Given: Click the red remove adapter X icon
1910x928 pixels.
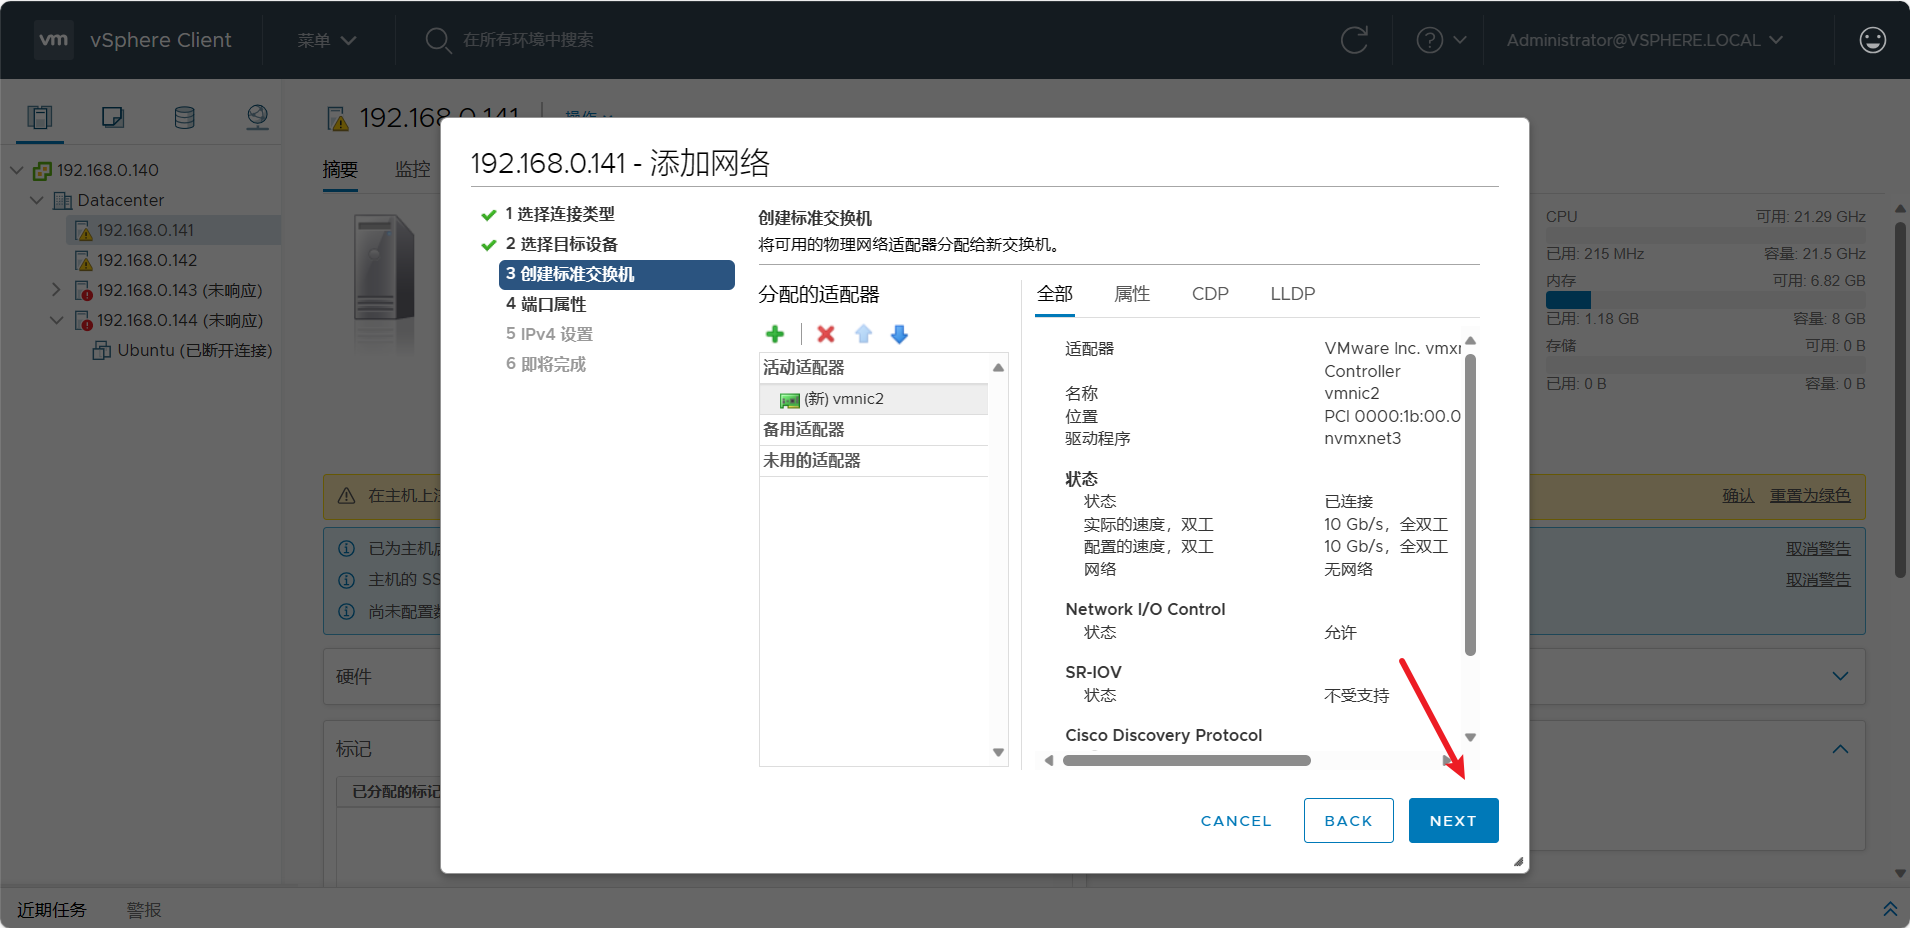Looking at the screenshot, I should [826, 334].
